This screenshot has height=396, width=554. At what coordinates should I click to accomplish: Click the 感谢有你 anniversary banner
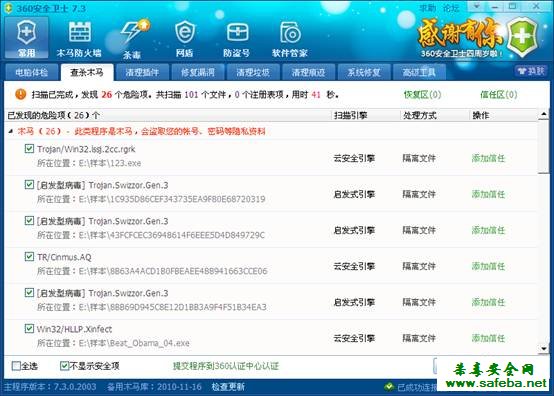(460, 38)
